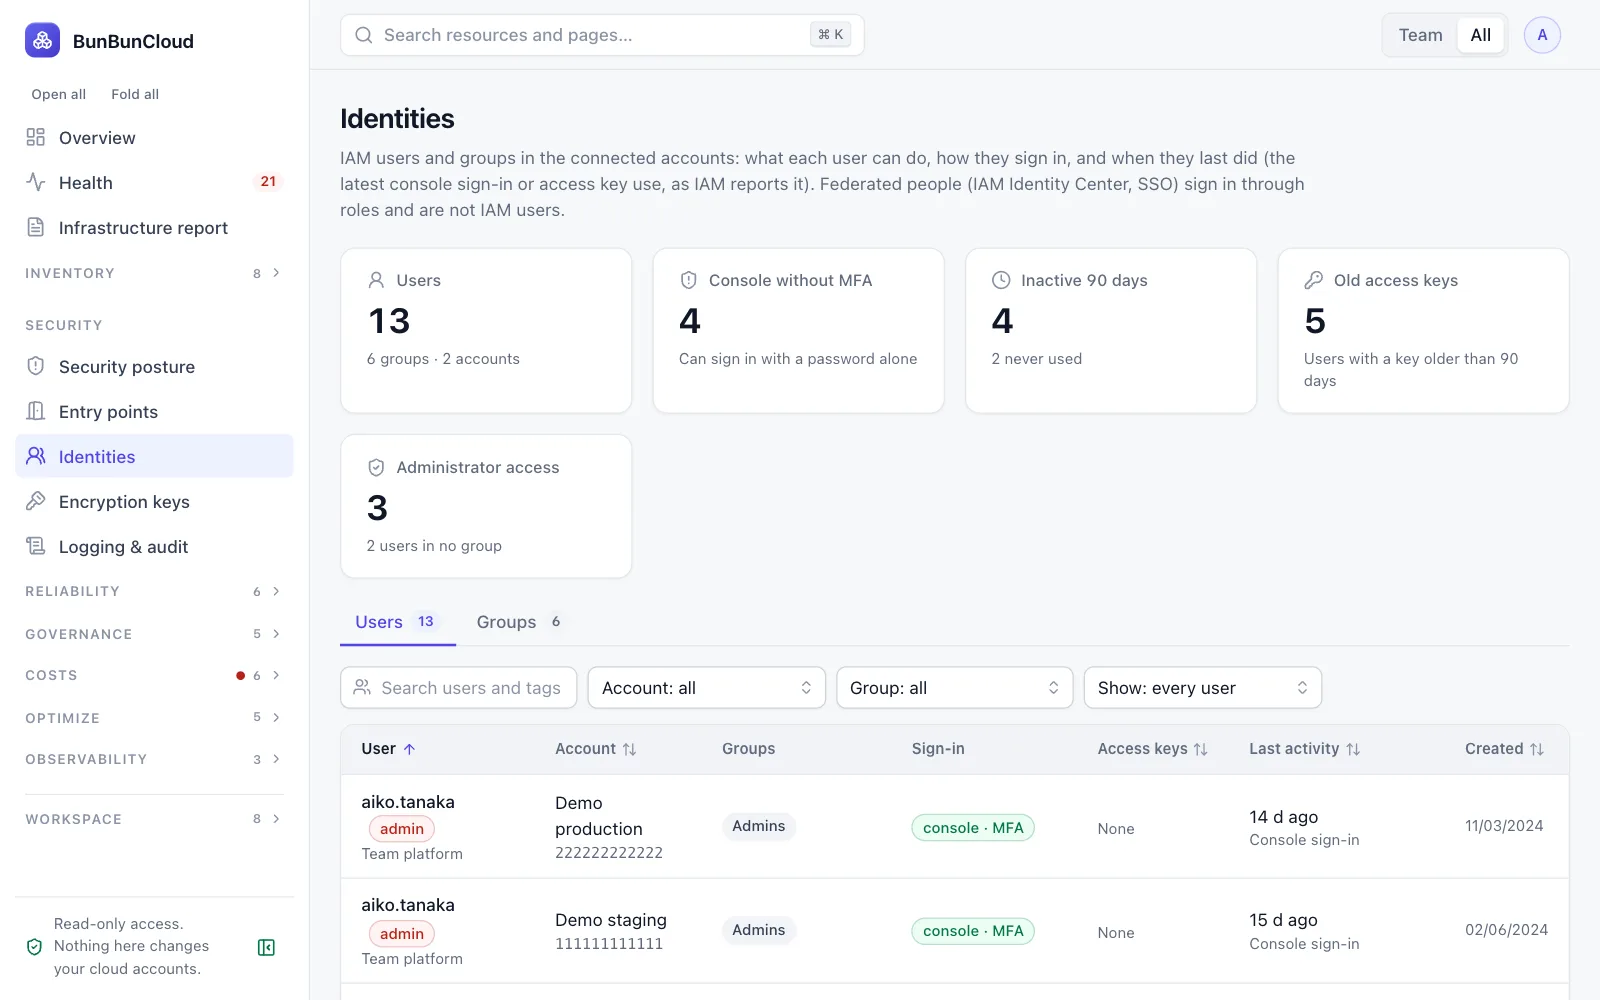Viewport: 1600px width, 1000px height.
Task: Sort the Access keys column
Action: [1200, 749]
